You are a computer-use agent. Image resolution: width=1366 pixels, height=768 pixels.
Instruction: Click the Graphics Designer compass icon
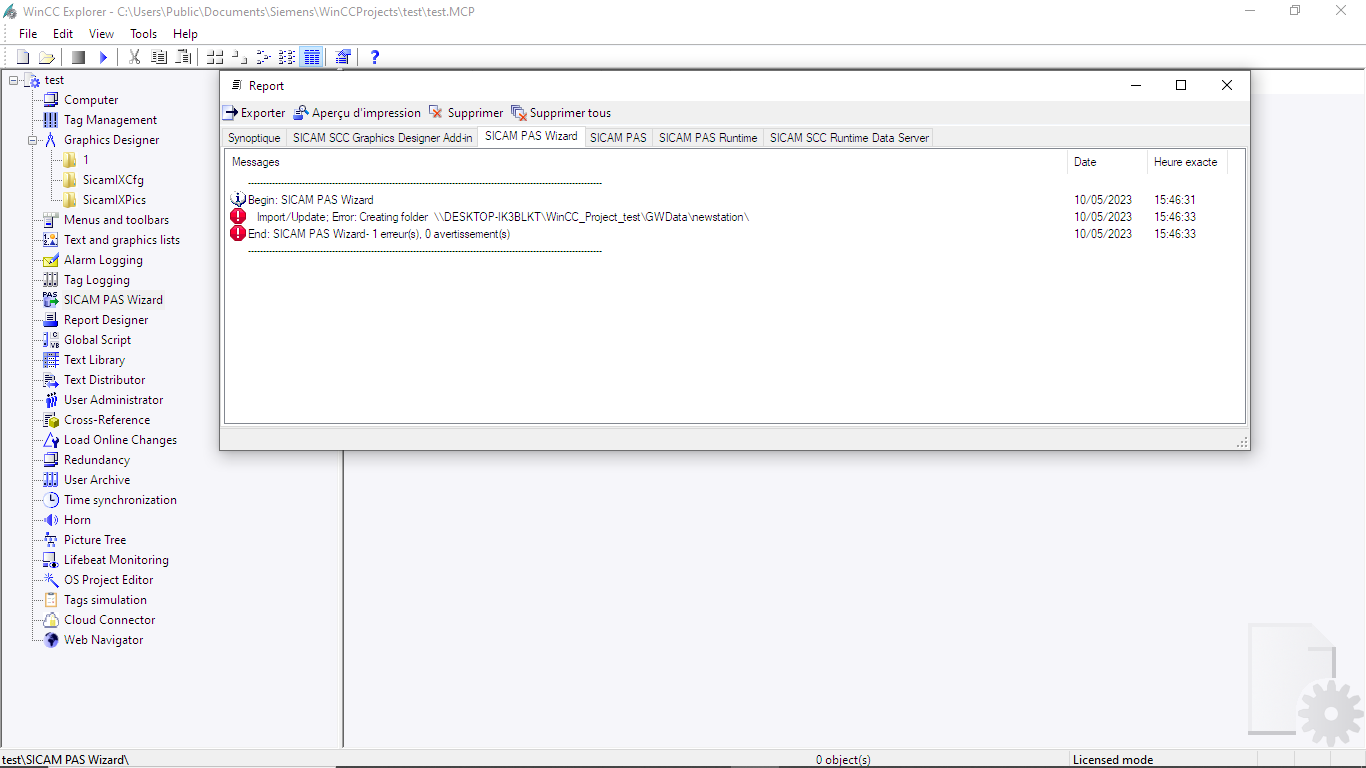pos(51,140)
